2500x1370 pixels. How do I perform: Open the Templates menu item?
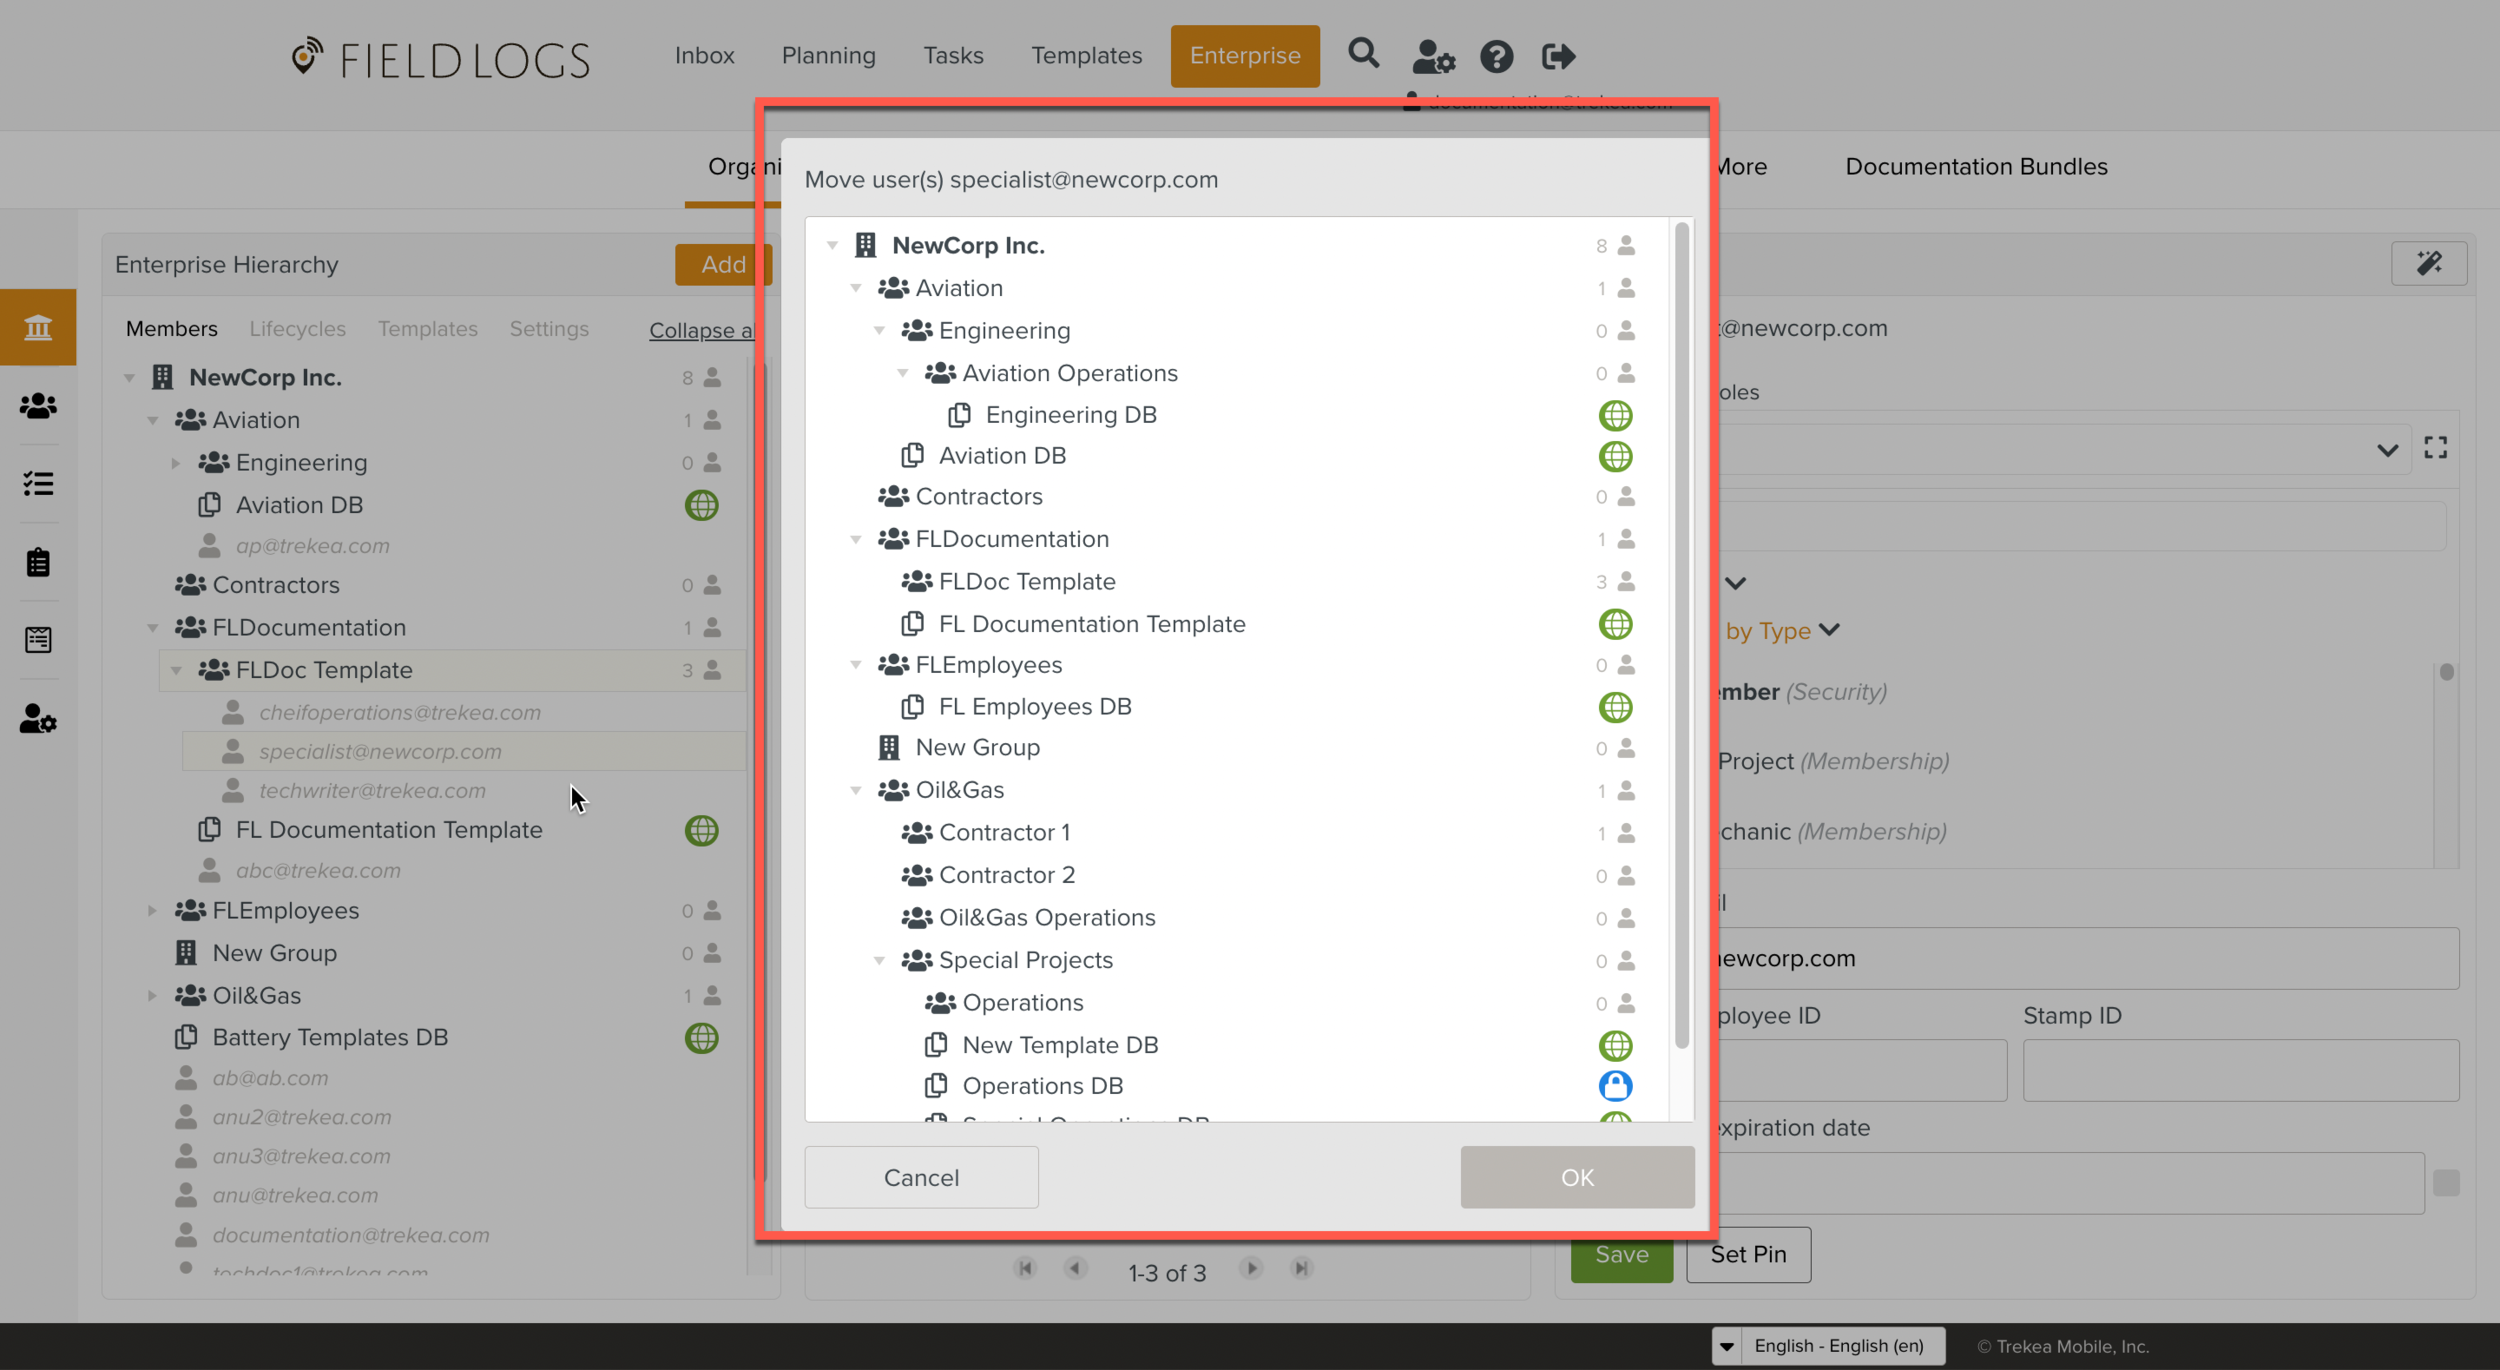pos(1086,56)
